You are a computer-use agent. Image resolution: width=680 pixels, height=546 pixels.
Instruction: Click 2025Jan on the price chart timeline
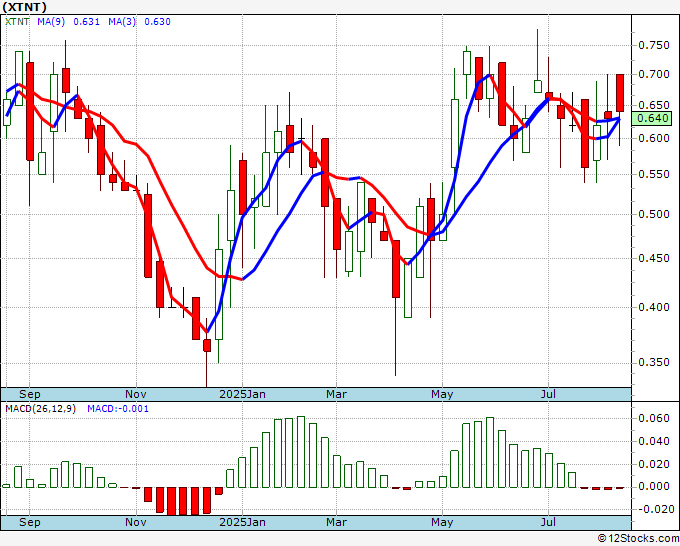pos(242,394)
